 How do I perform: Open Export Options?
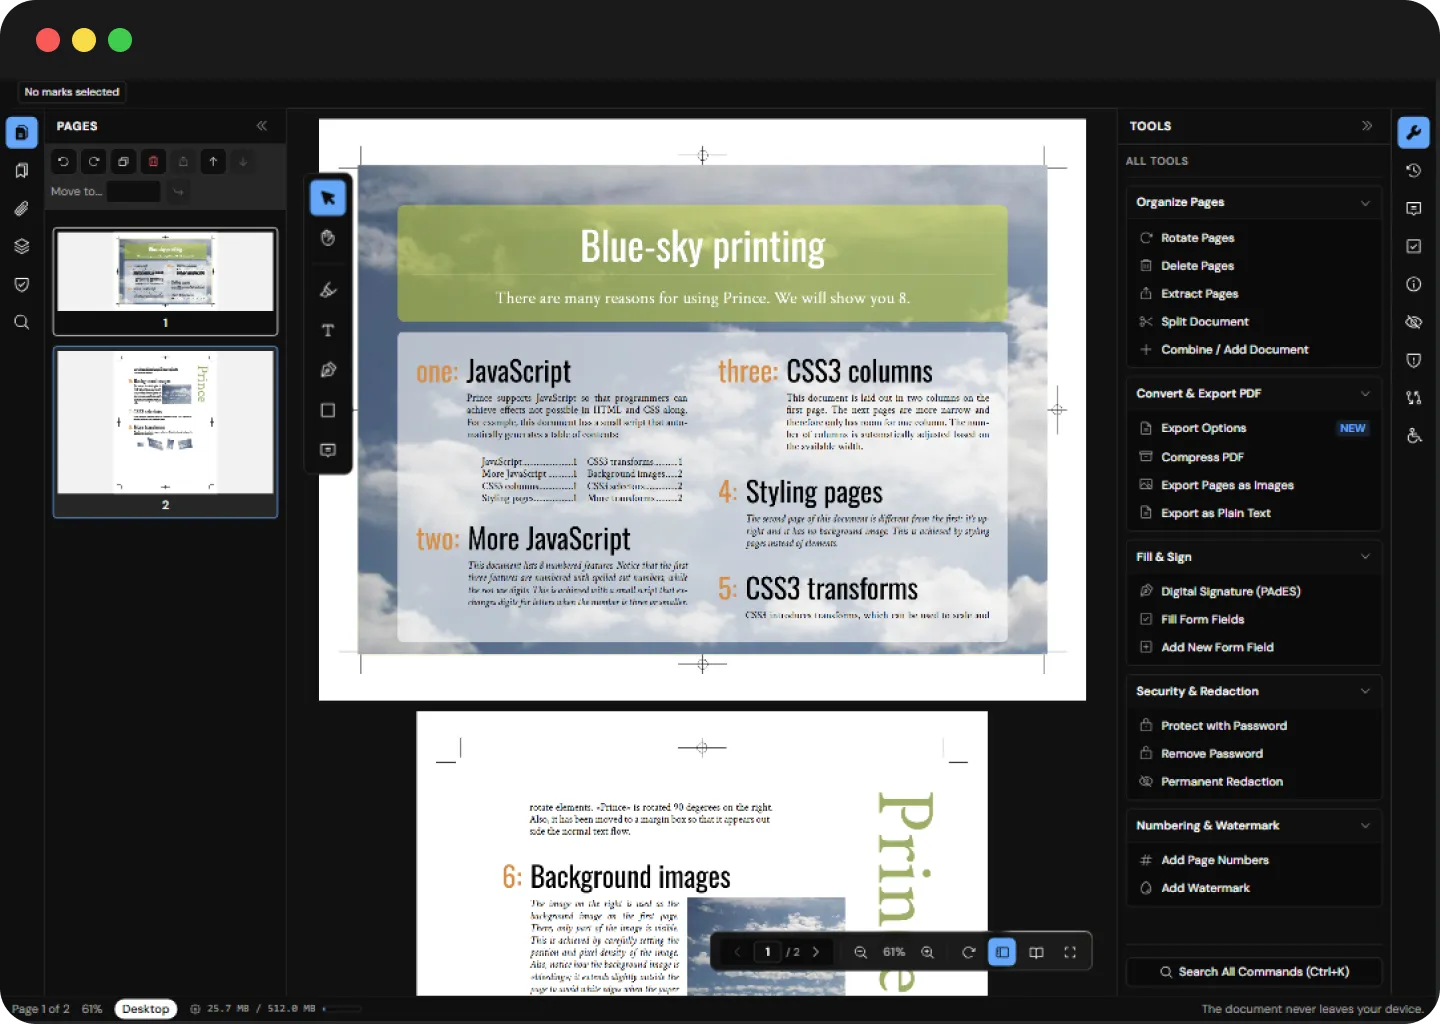pyautogui.click(x=1254, y=428)
